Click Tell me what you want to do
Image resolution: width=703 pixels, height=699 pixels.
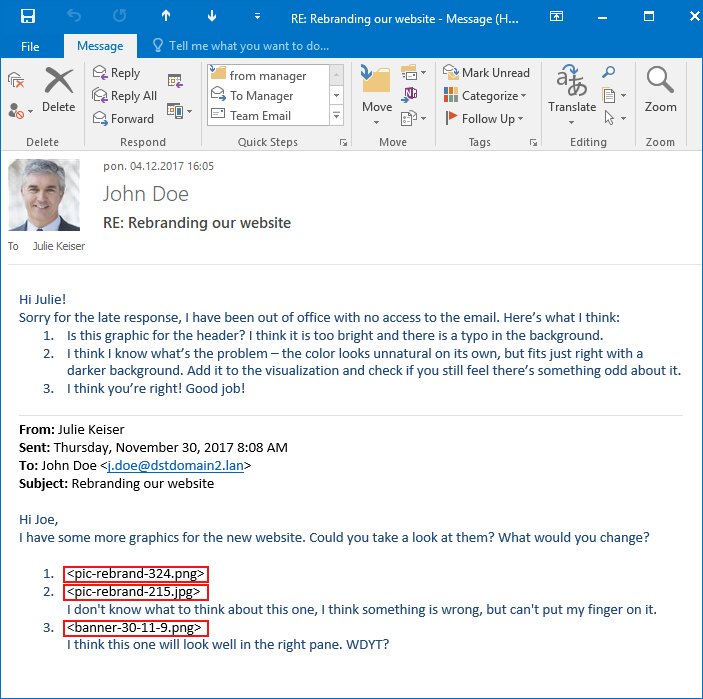pyautogui.click(x=241, y=46)
